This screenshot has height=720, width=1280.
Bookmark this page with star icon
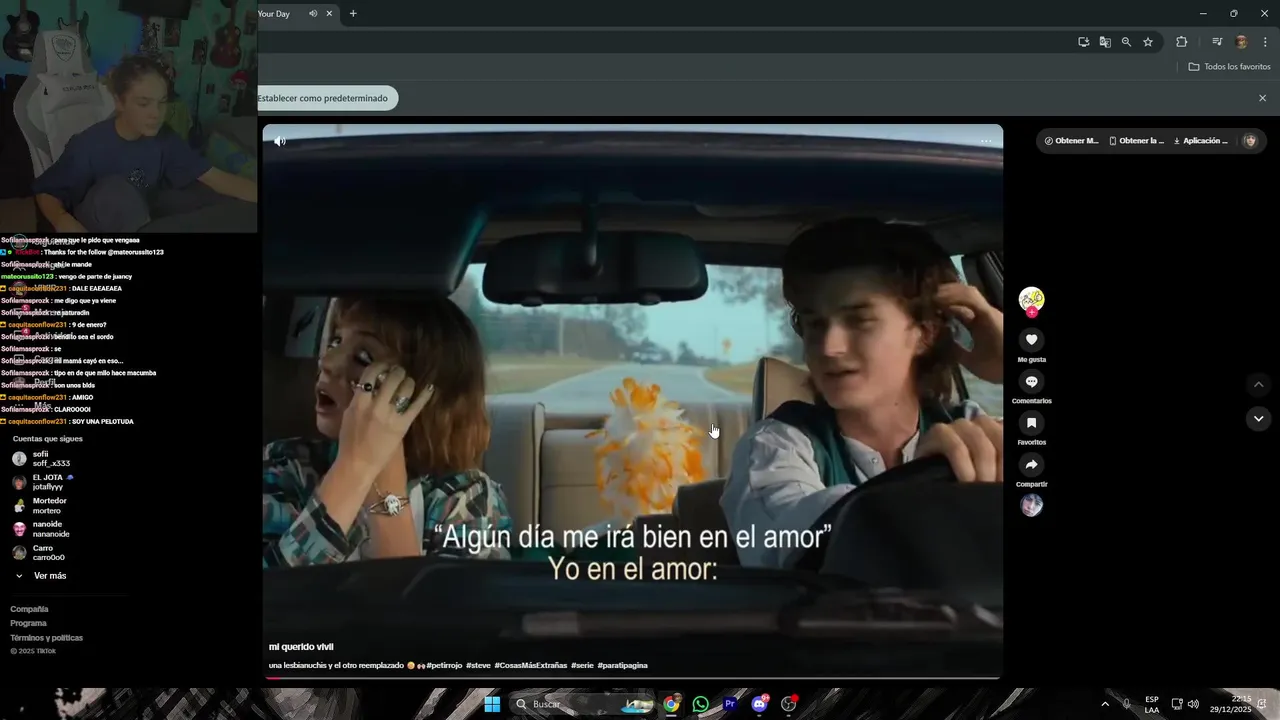pyautogui.click(x=1148, y=42)
